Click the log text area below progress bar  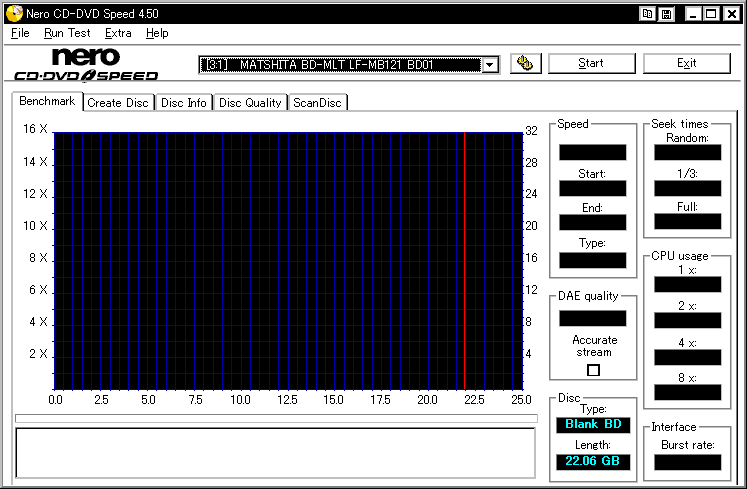click(275, 453)
